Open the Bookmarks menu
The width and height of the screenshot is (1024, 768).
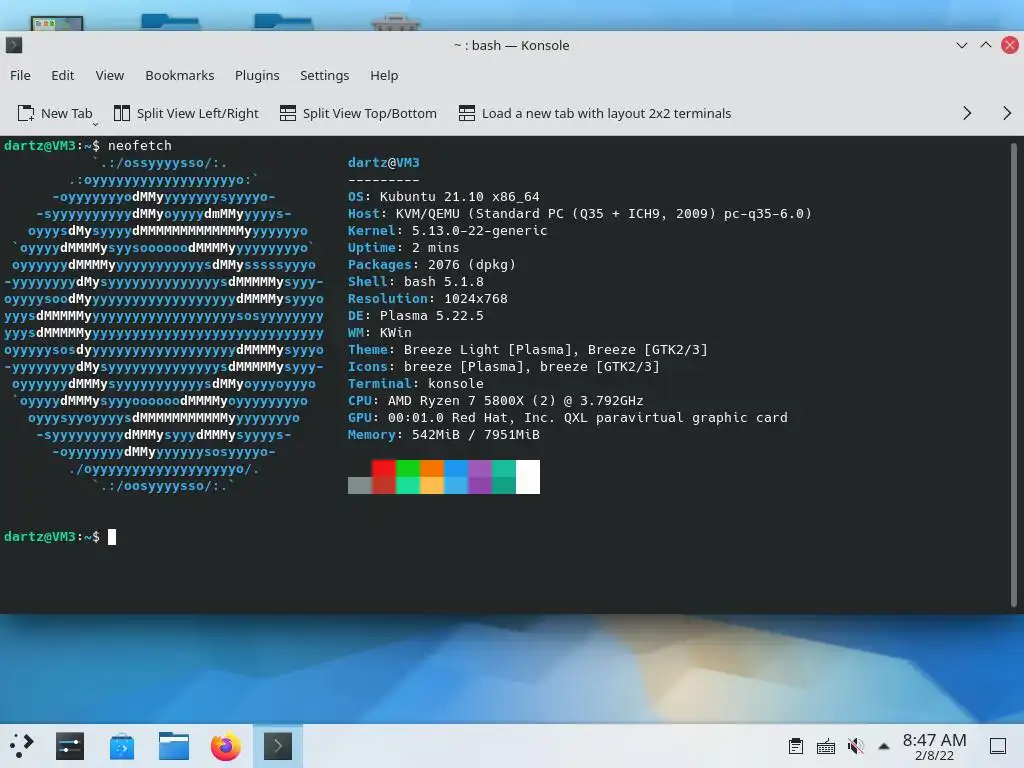click(x=180, y=75)
